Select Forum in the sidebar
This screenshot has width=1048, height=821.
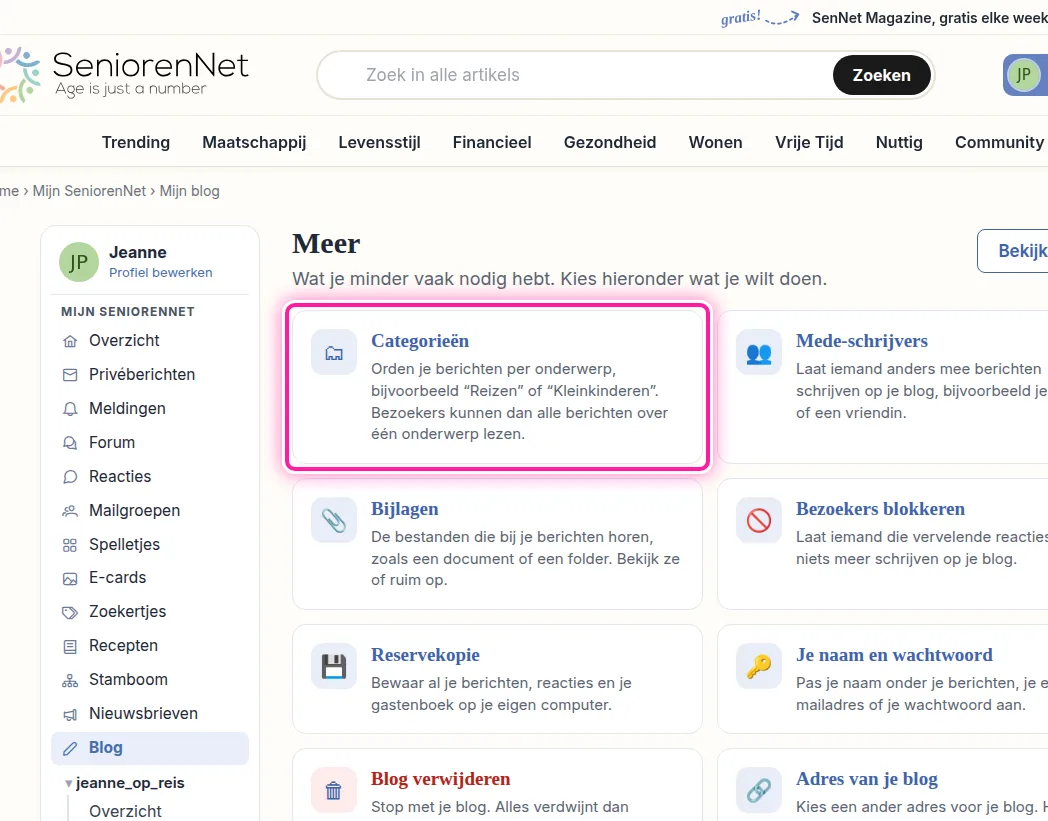click(x=150, y=443)
